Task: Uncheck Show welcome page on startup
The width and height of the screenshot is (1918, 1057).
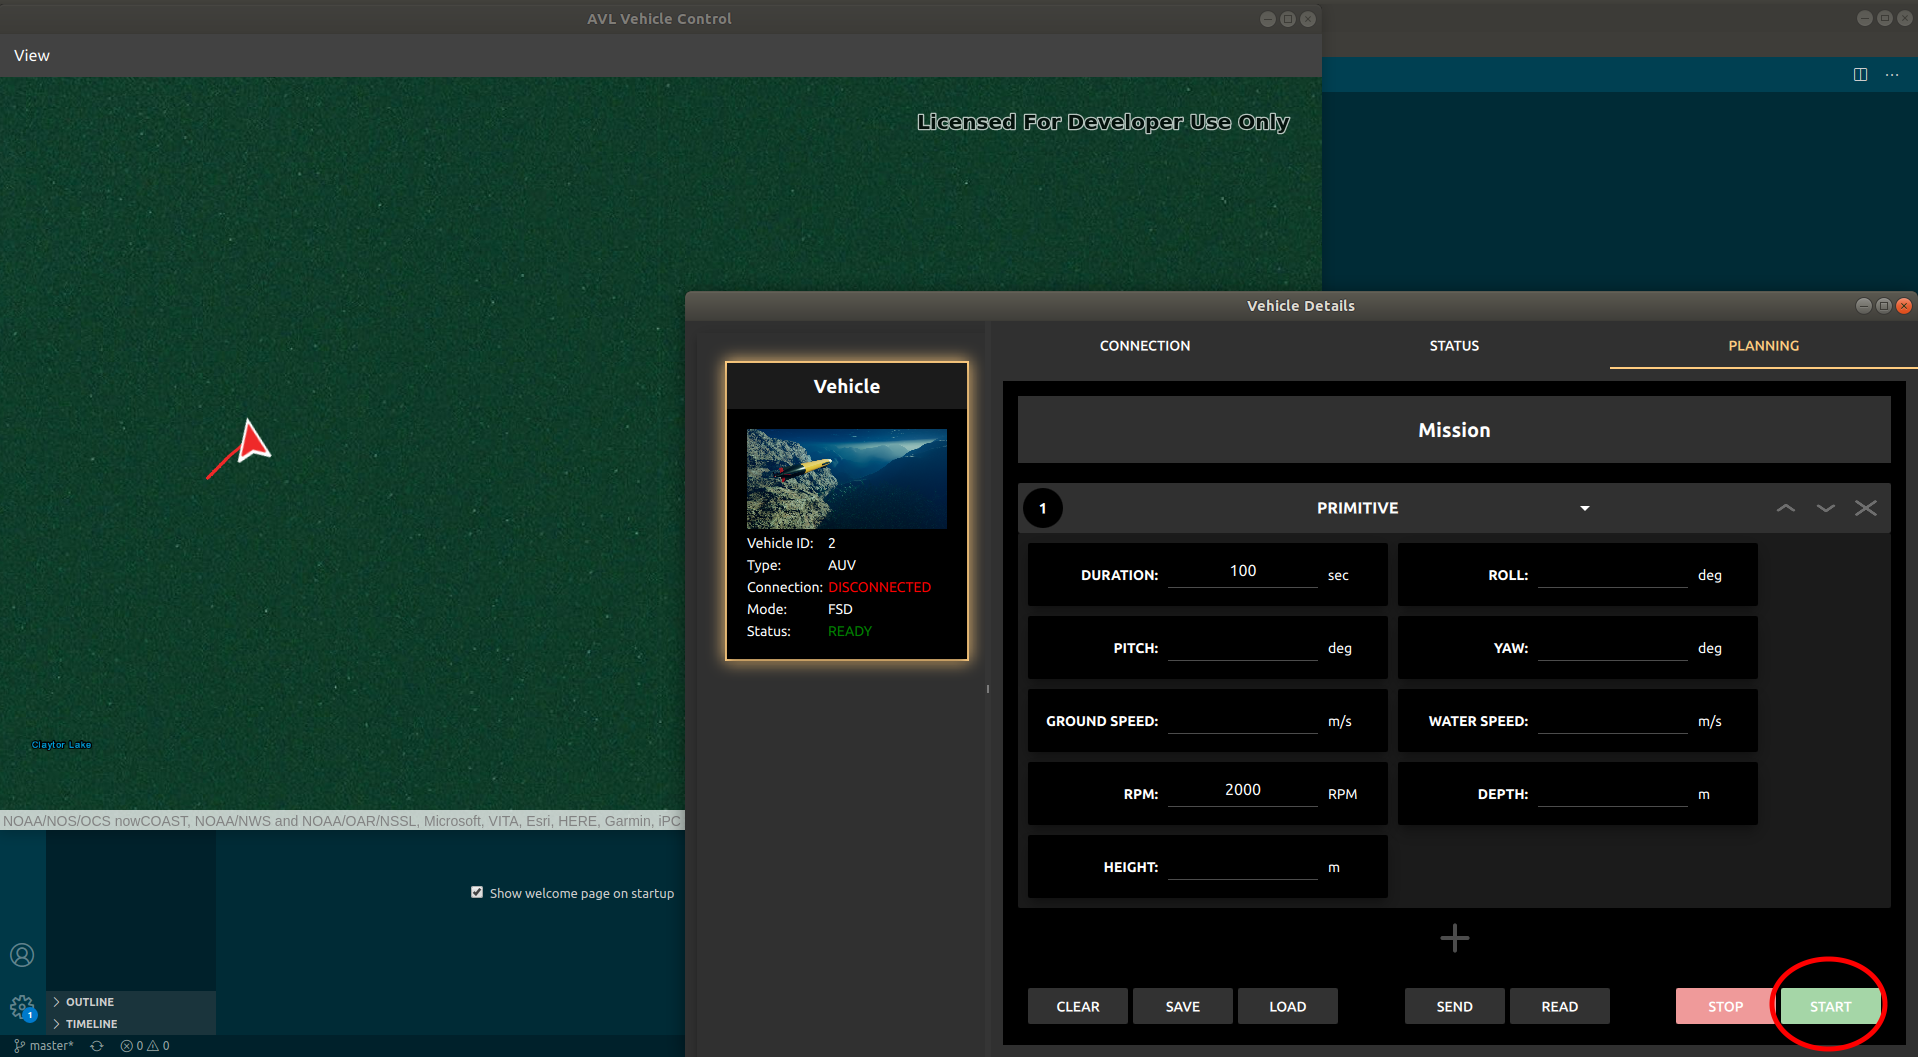Action: point(477,892)
